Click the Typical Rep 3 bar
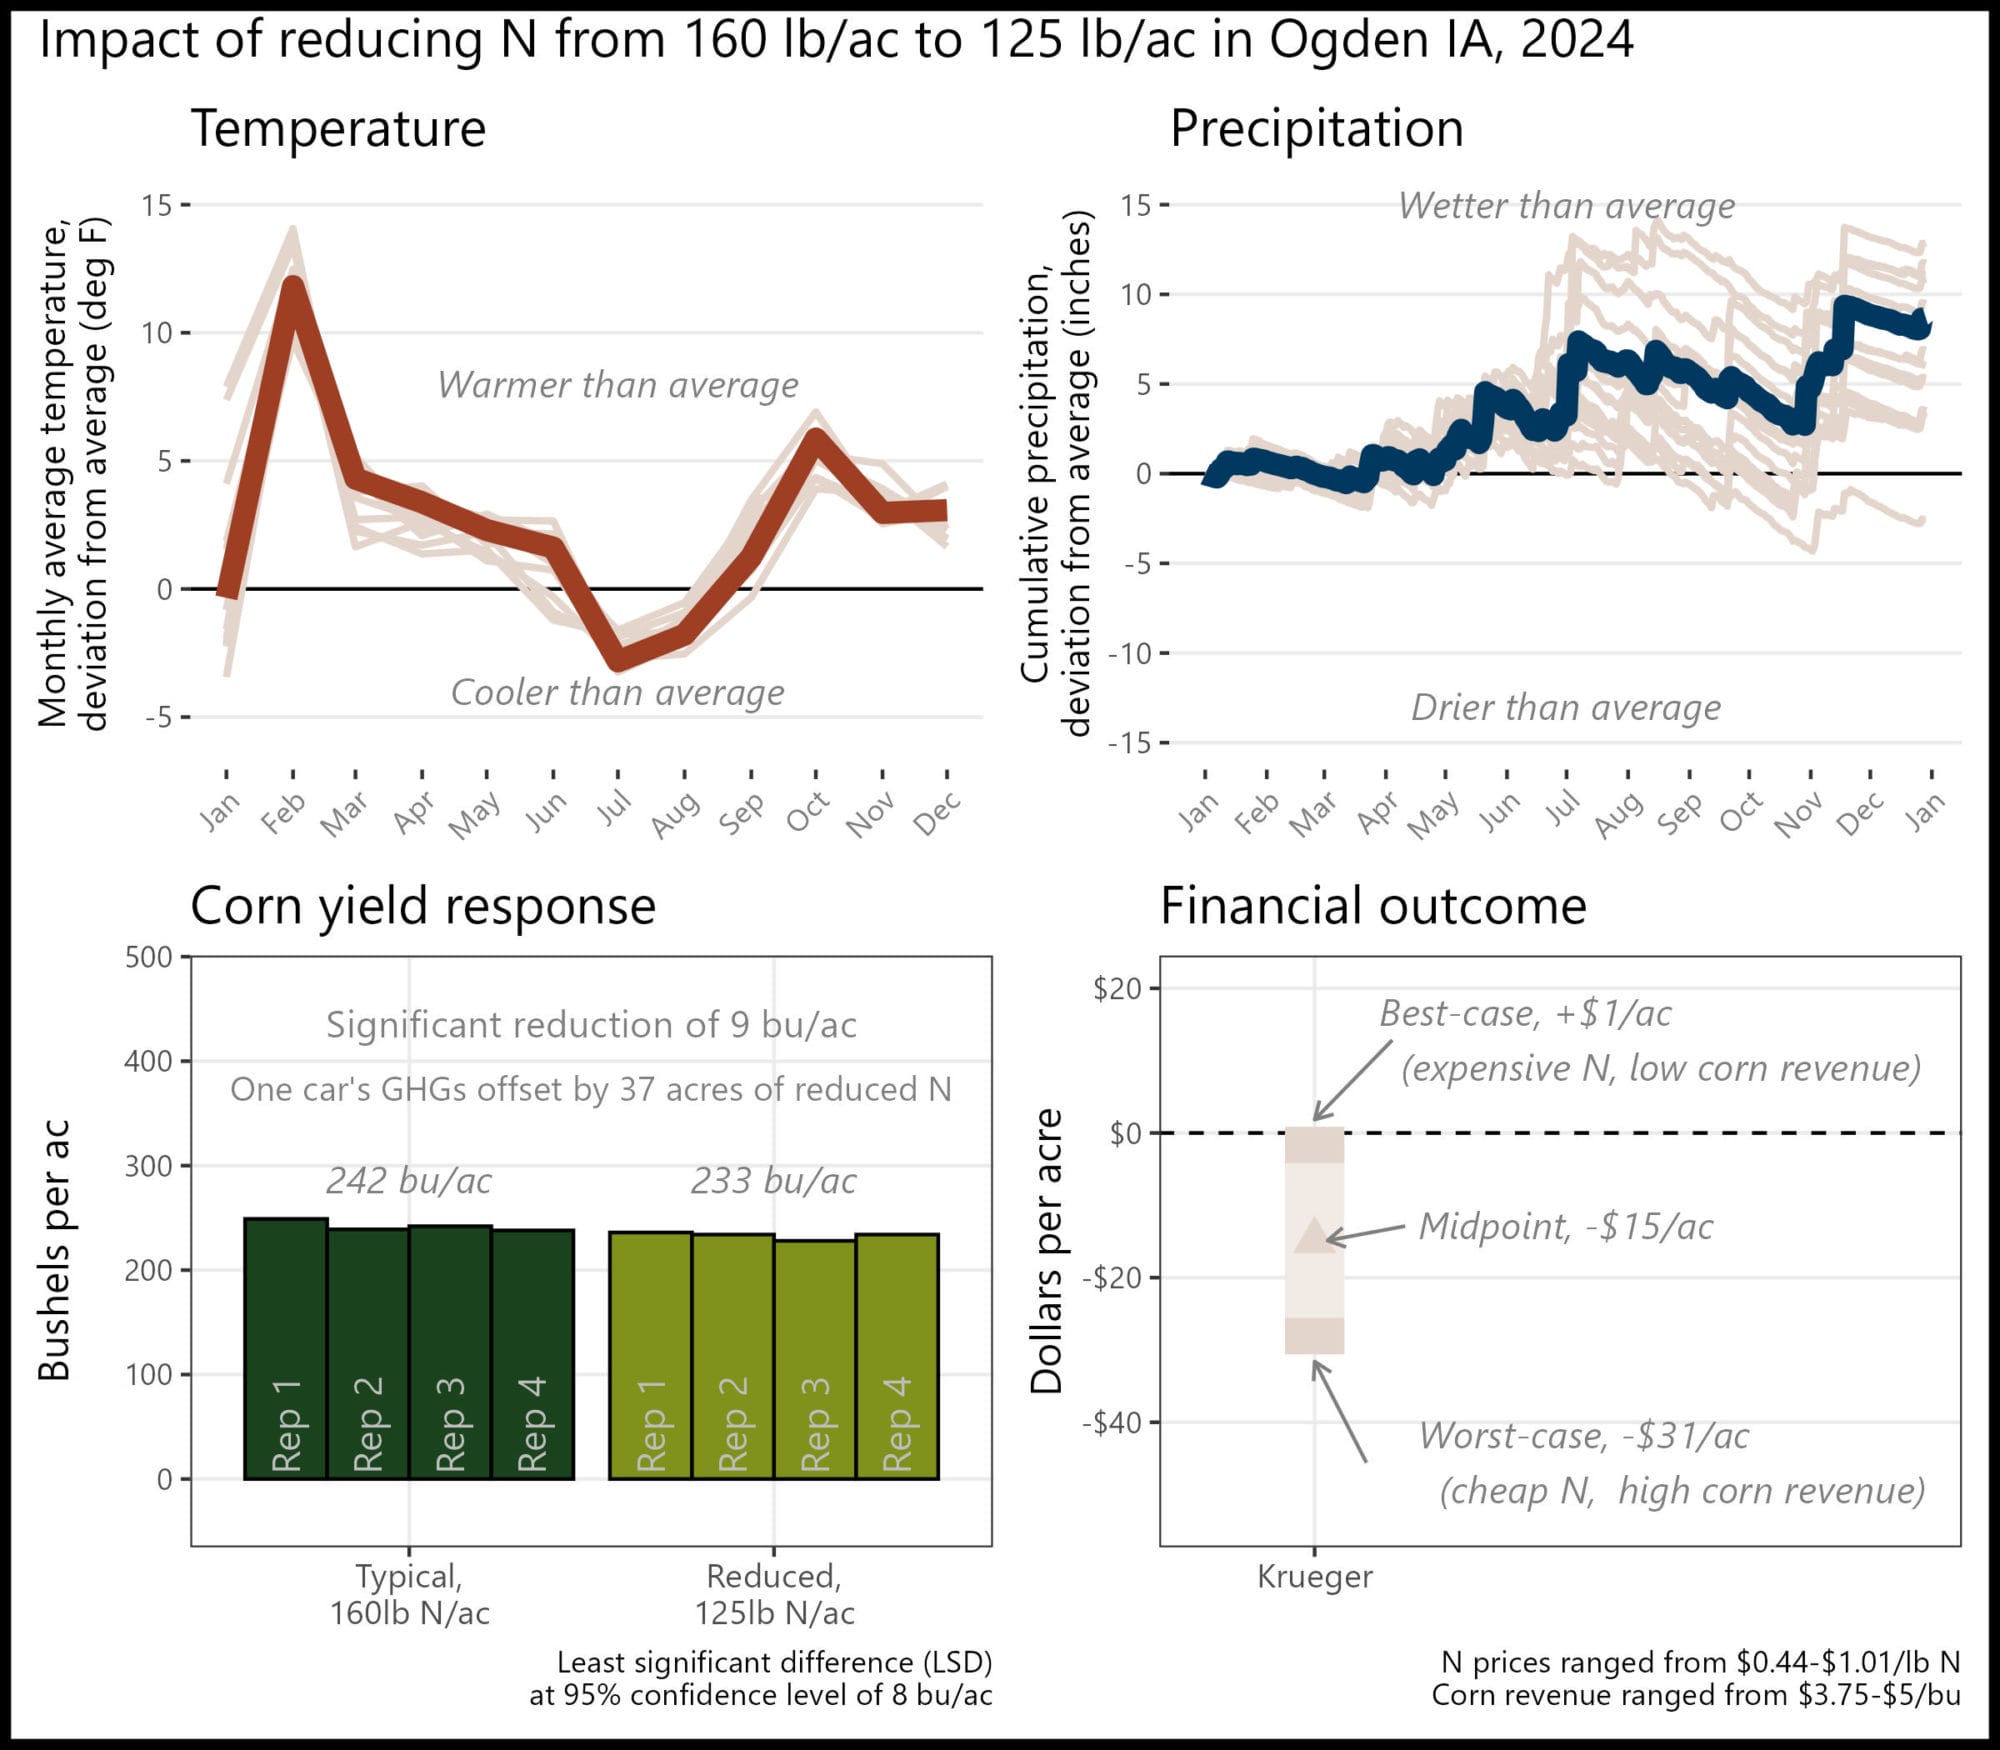 [450, 1352]
